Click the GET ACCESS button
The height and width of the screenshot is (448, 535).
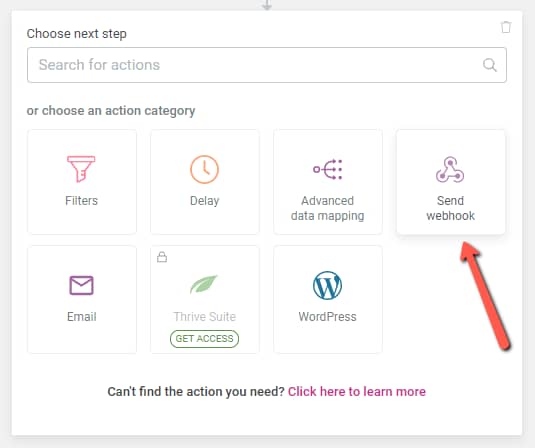(x=204, y=339)
